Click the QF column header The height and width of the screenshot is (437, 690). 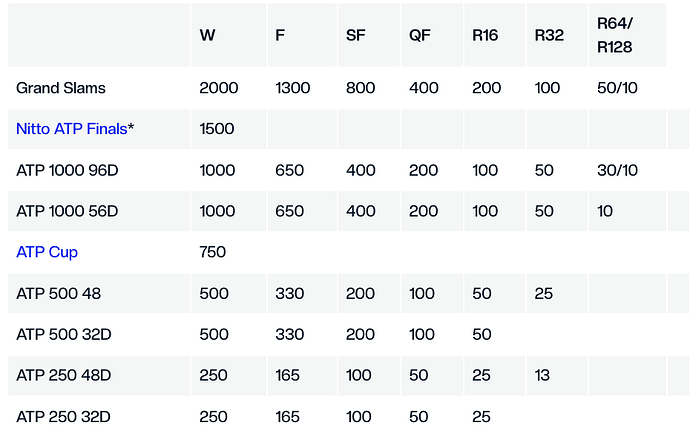coord(419,35)
